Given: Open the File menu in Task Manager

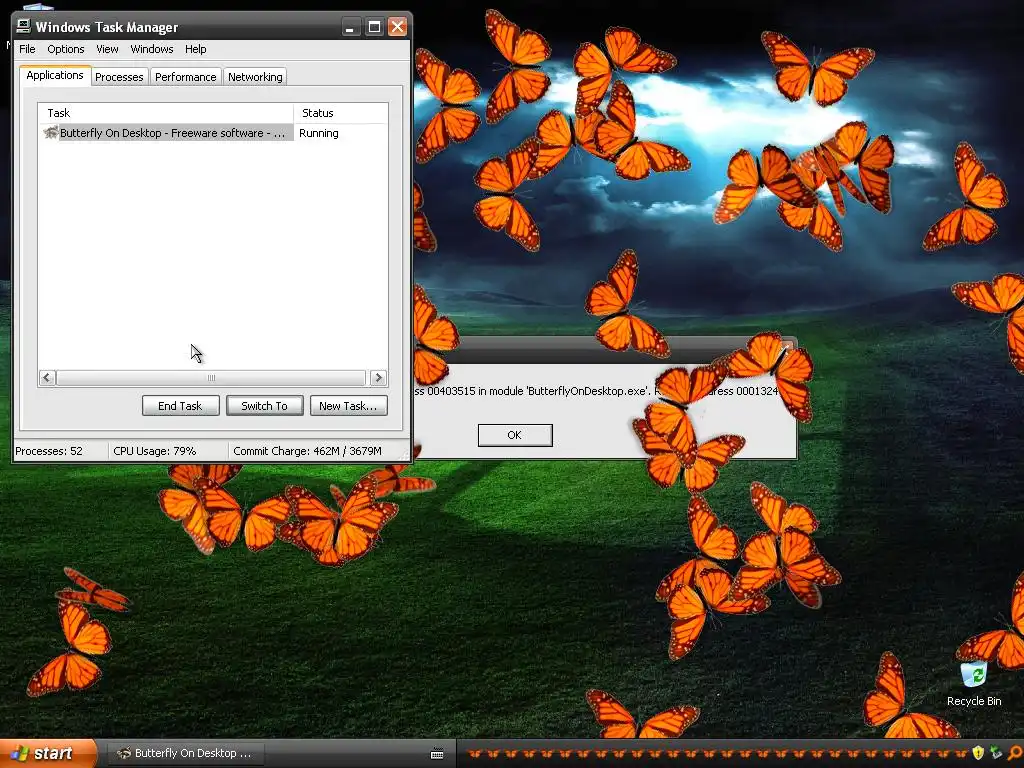Looking at the screenshot, I should (27, 49).
